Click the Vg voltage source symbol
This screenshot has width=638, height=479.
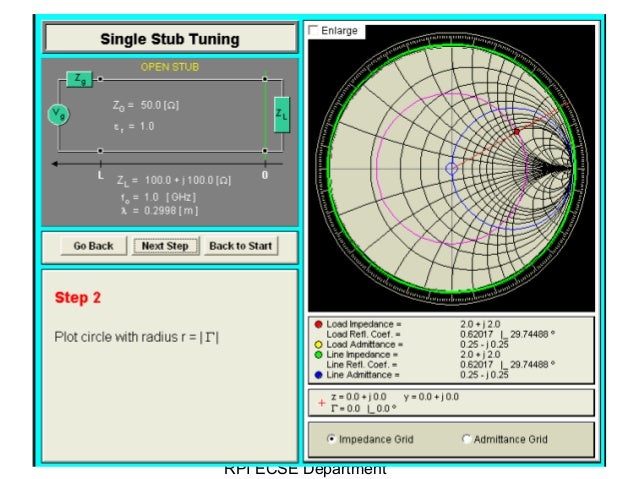tap(59, 114)
